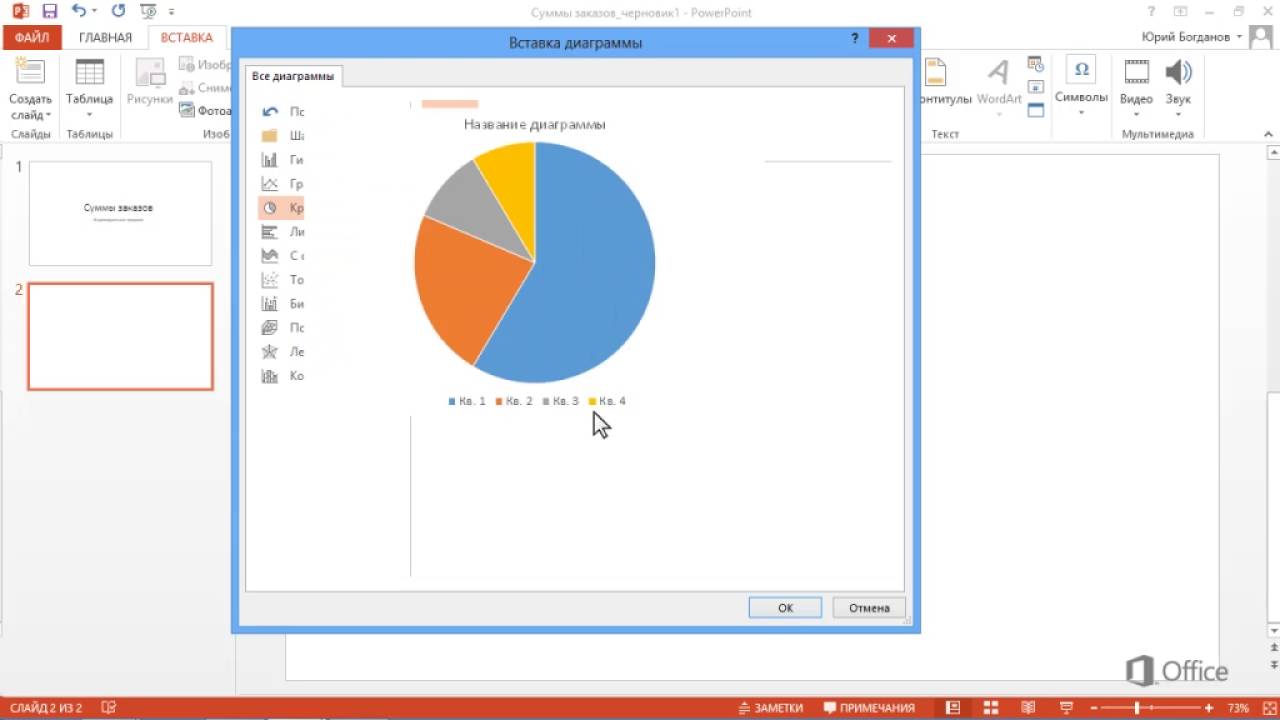Click the Колонтитулы icon
Viewport: 1280px width, 720px height.
coord(935,72)
